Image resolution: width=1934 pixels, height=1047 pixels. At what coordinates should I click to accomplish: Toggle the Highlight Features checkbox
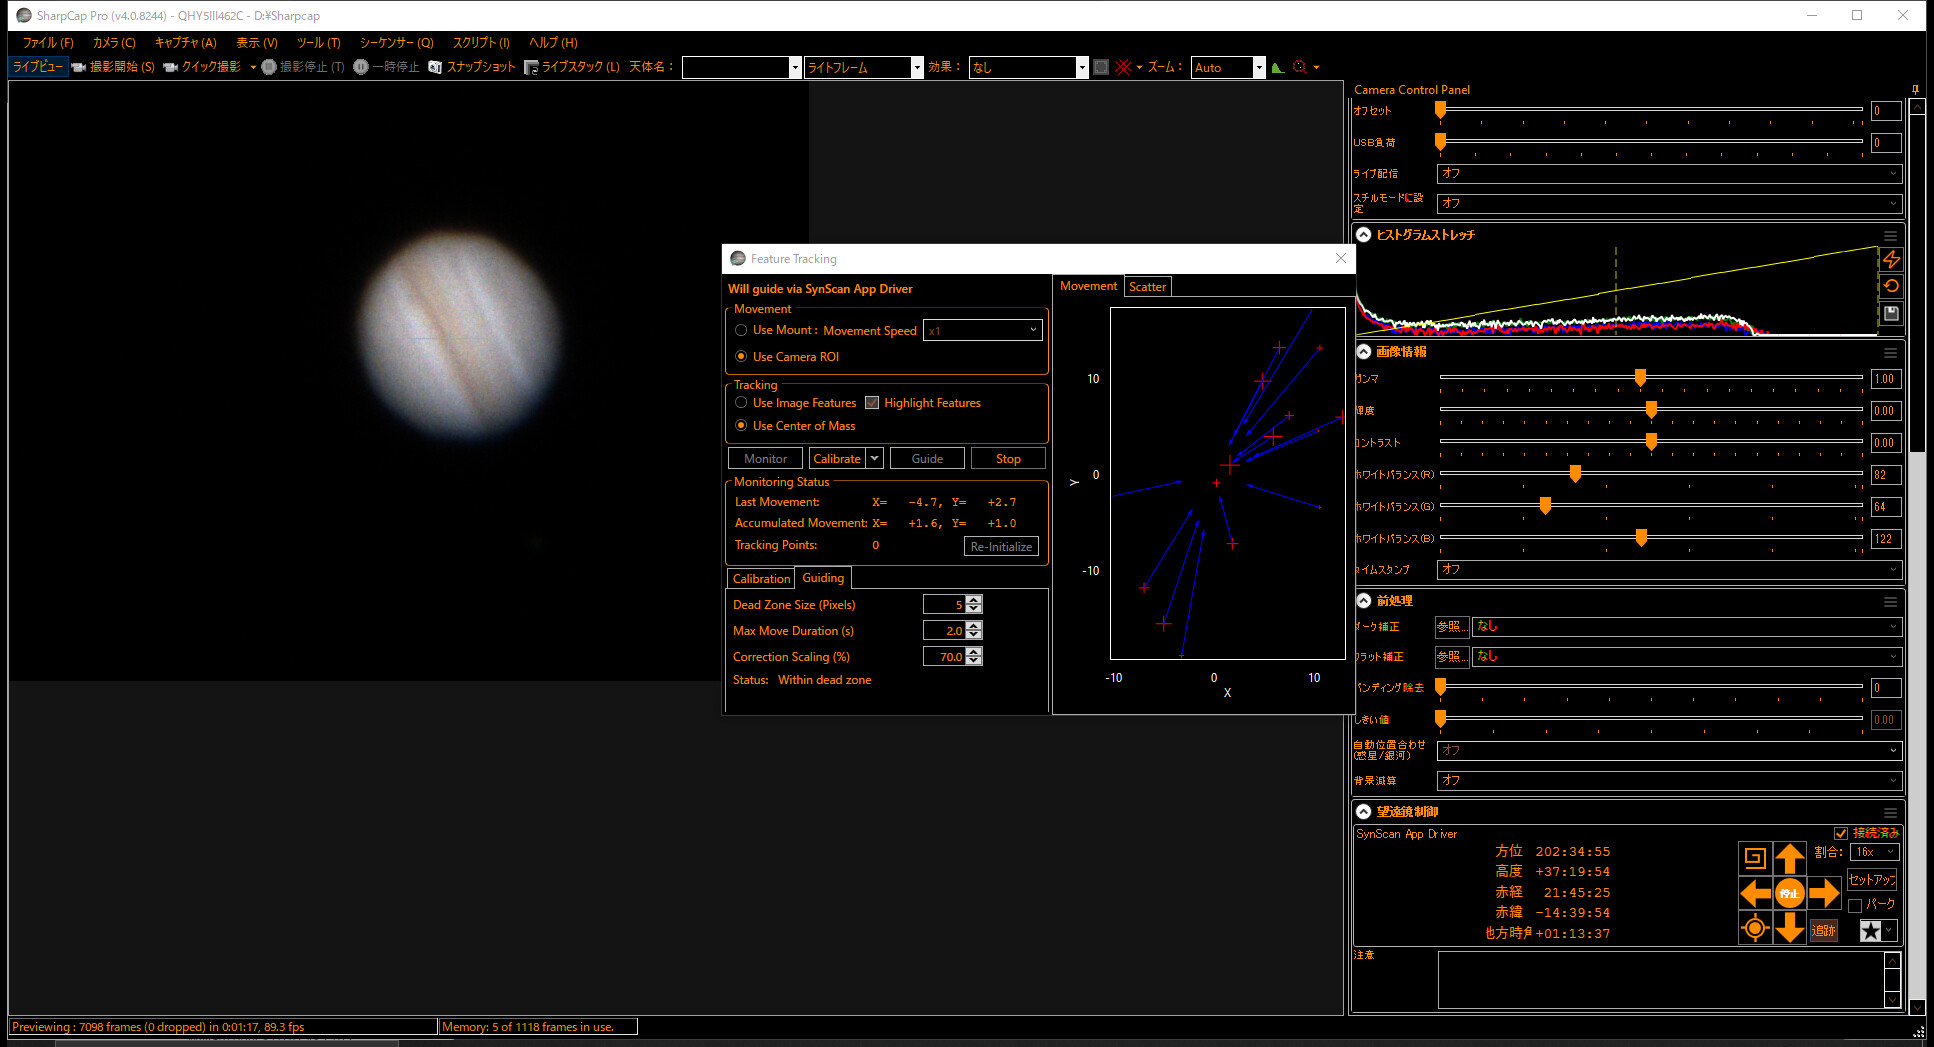872,403
